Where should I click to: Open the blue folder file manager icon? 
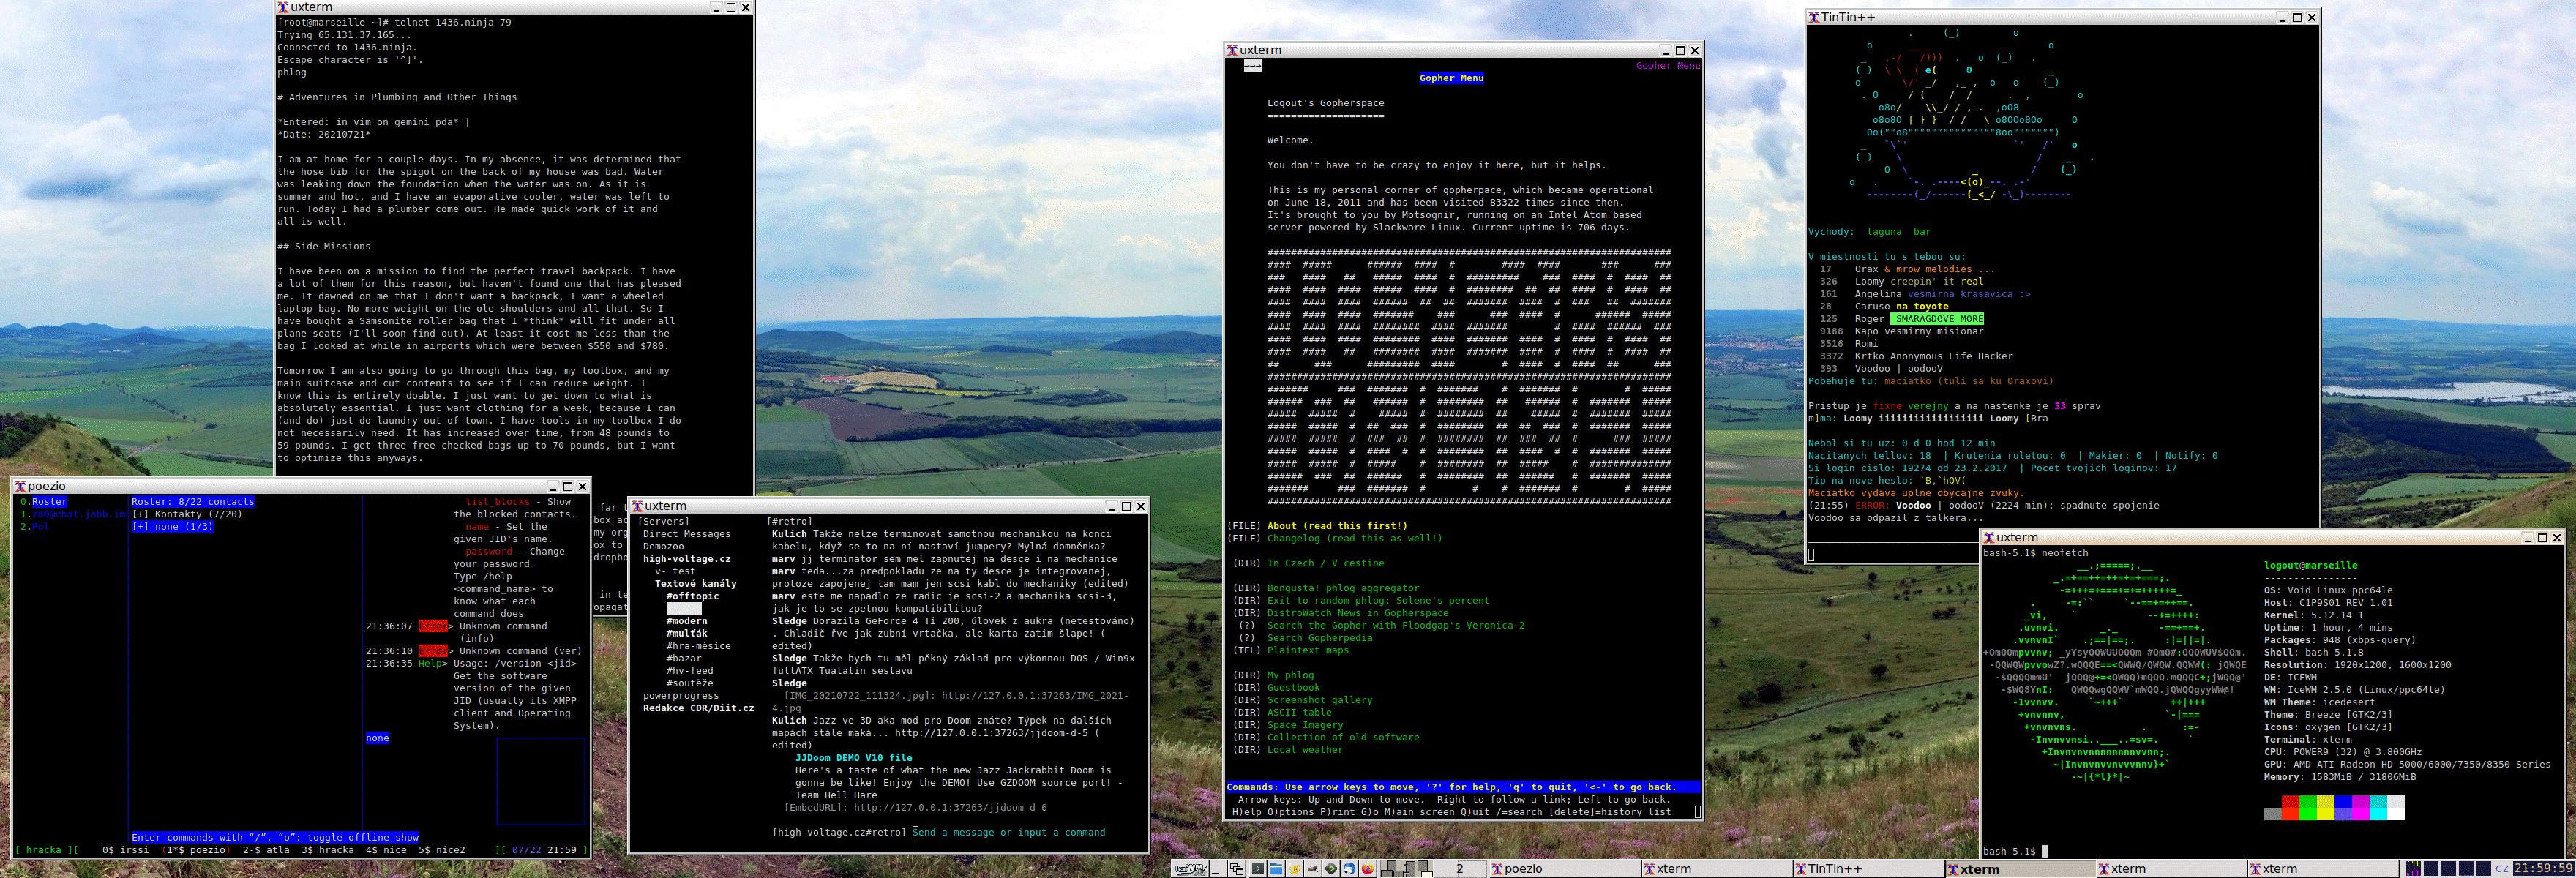point(1276,869)
